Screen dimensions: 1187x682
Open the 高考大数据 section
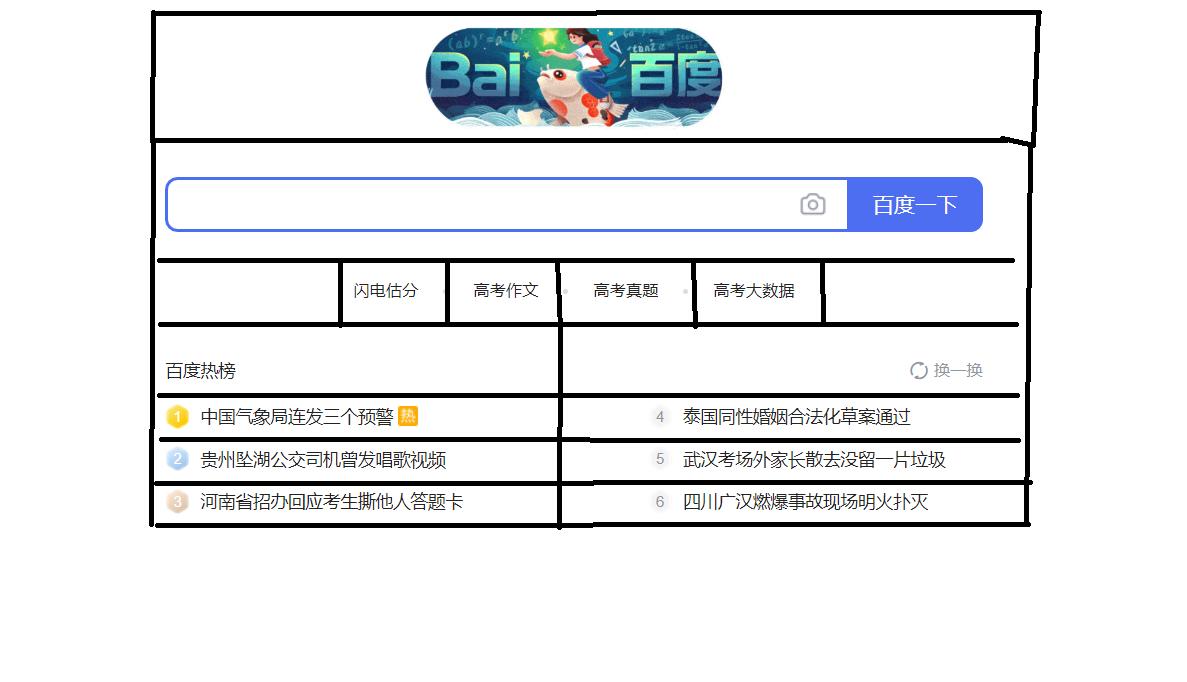tap(754, 292)
